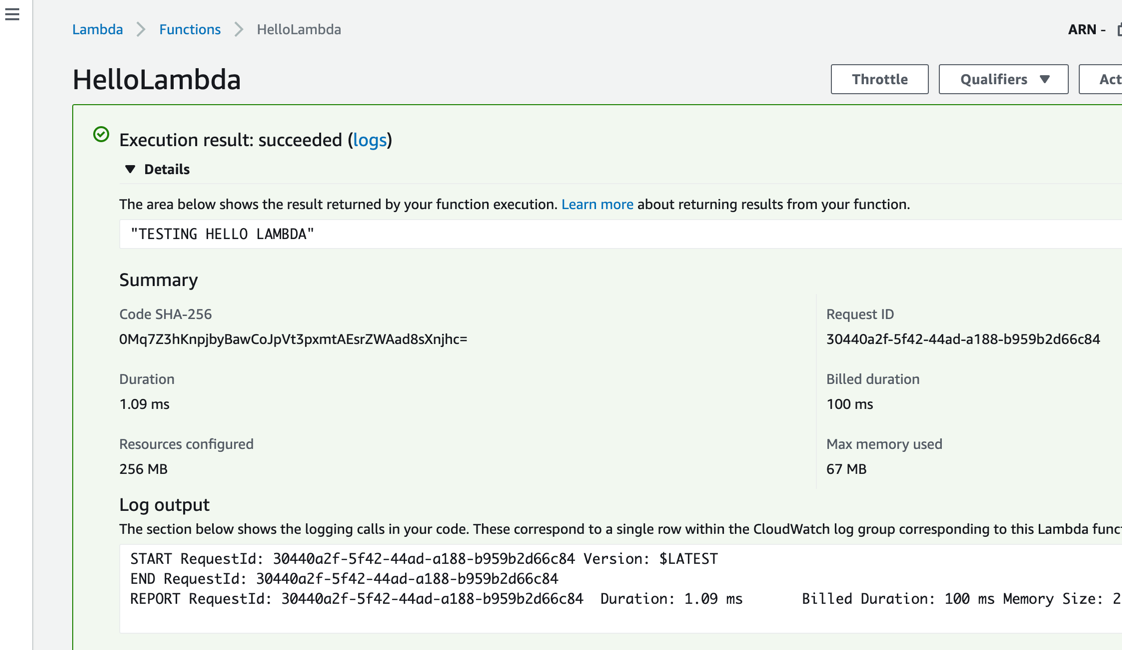Click the Resources configured value 256 MB
The image size is (1122, 650).
click(x=143, y=470)
